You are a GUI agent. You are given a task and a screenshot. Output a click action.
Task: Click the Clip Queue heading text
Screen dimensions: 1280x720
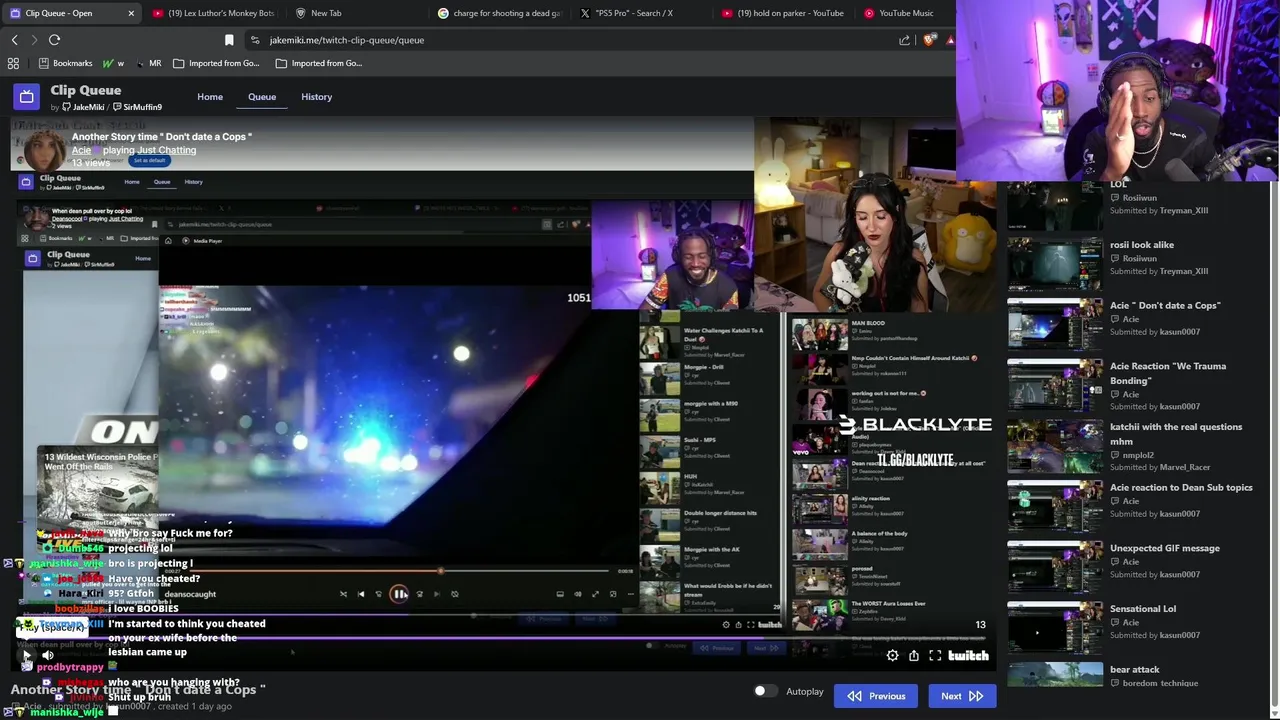pos(86,90)
